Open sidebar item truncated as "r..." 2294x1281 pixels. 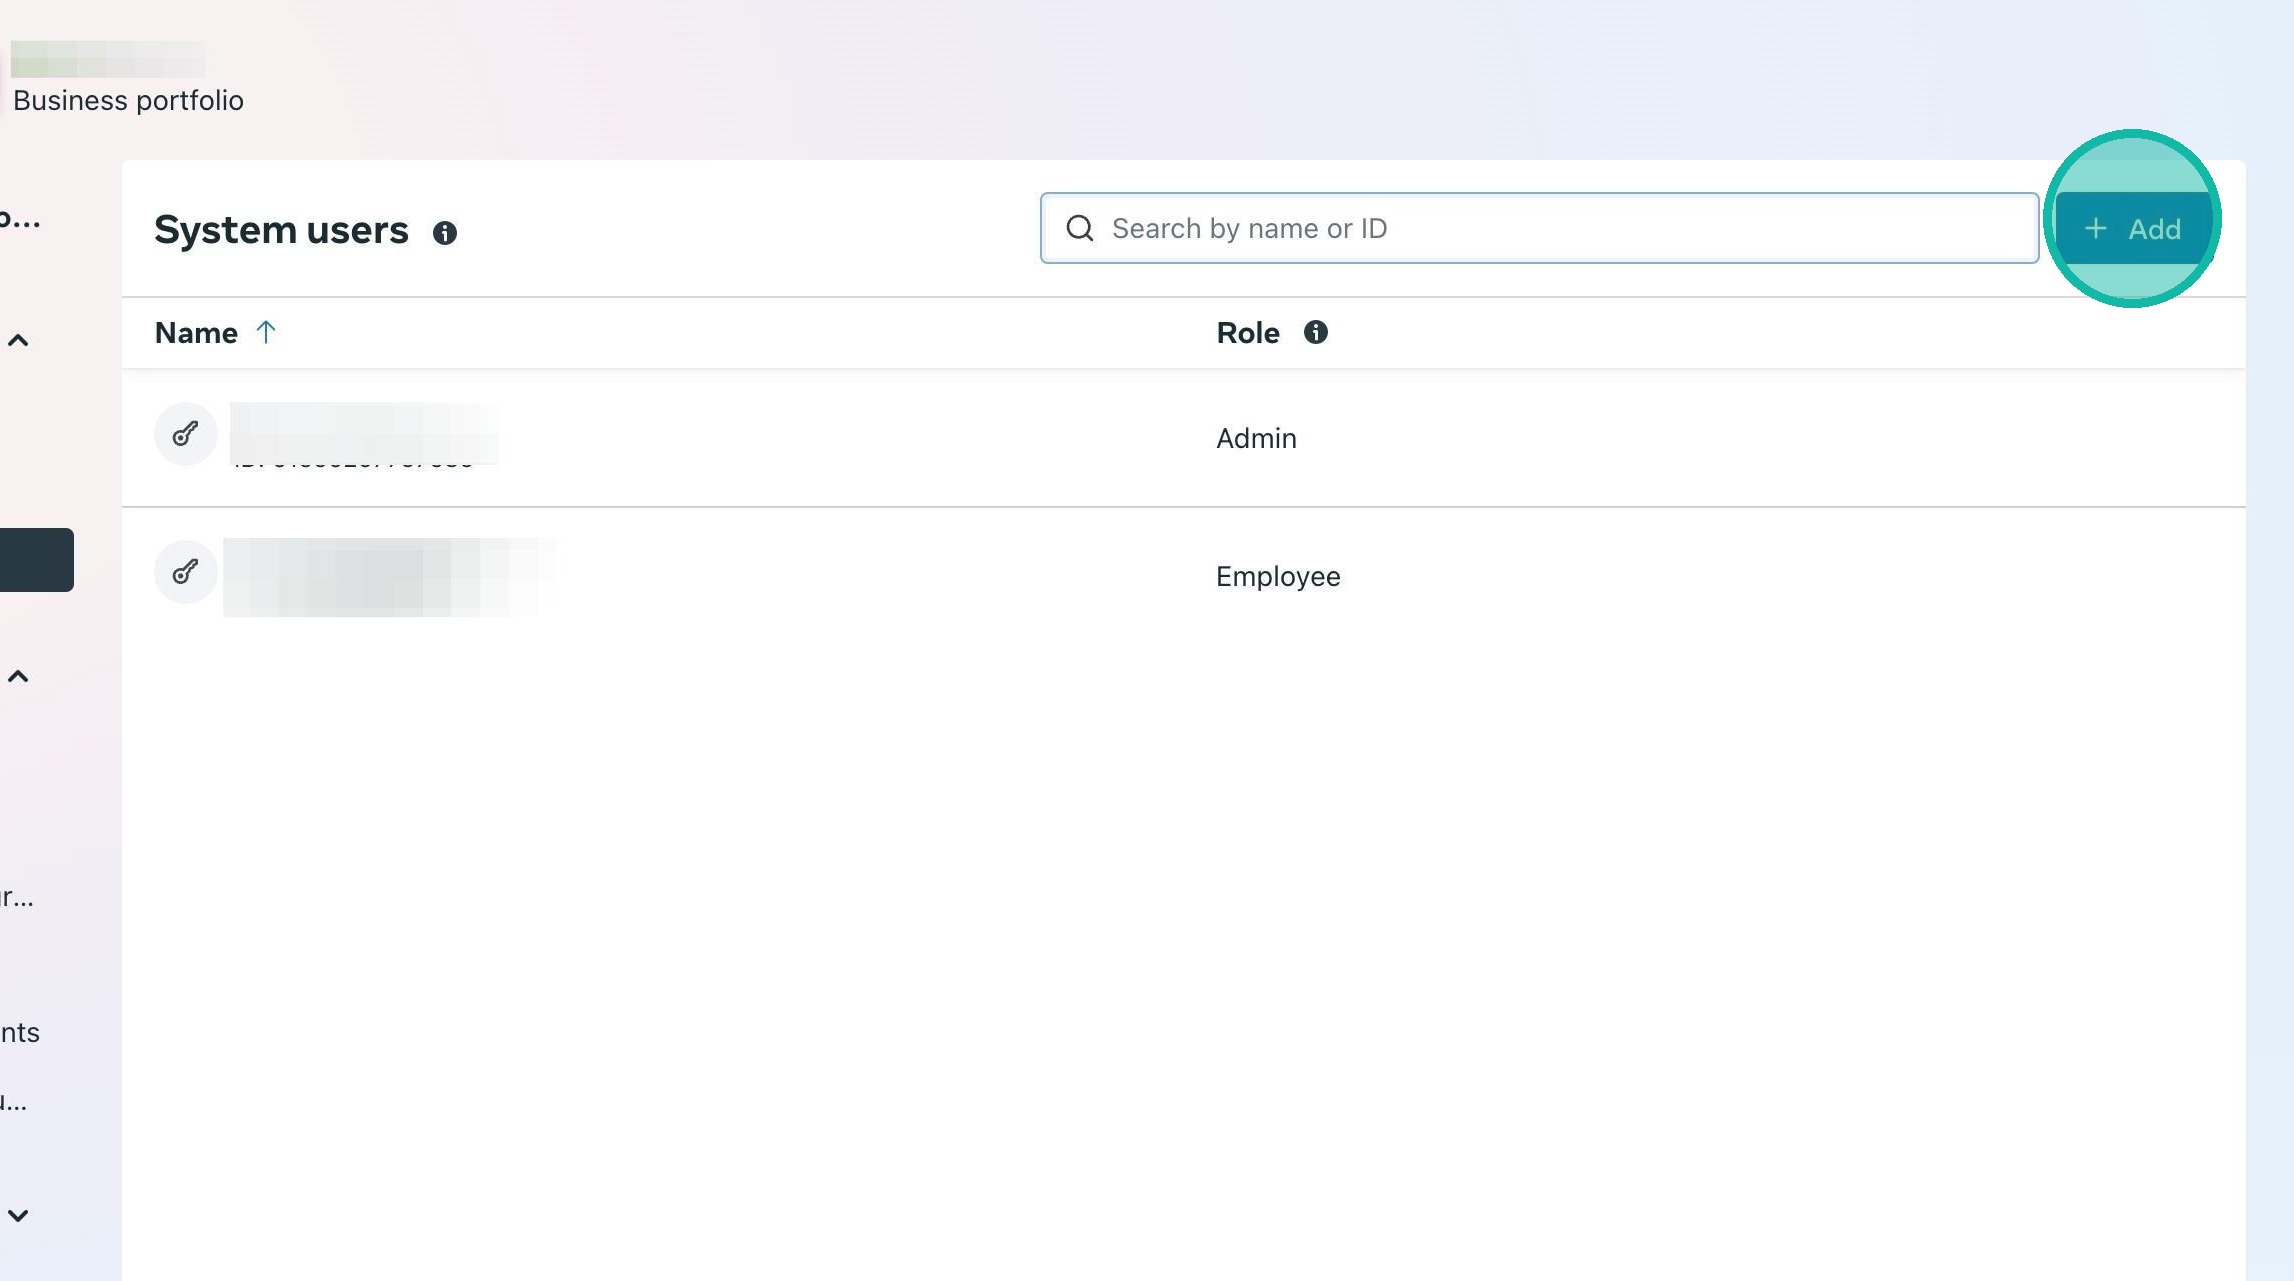17,897
